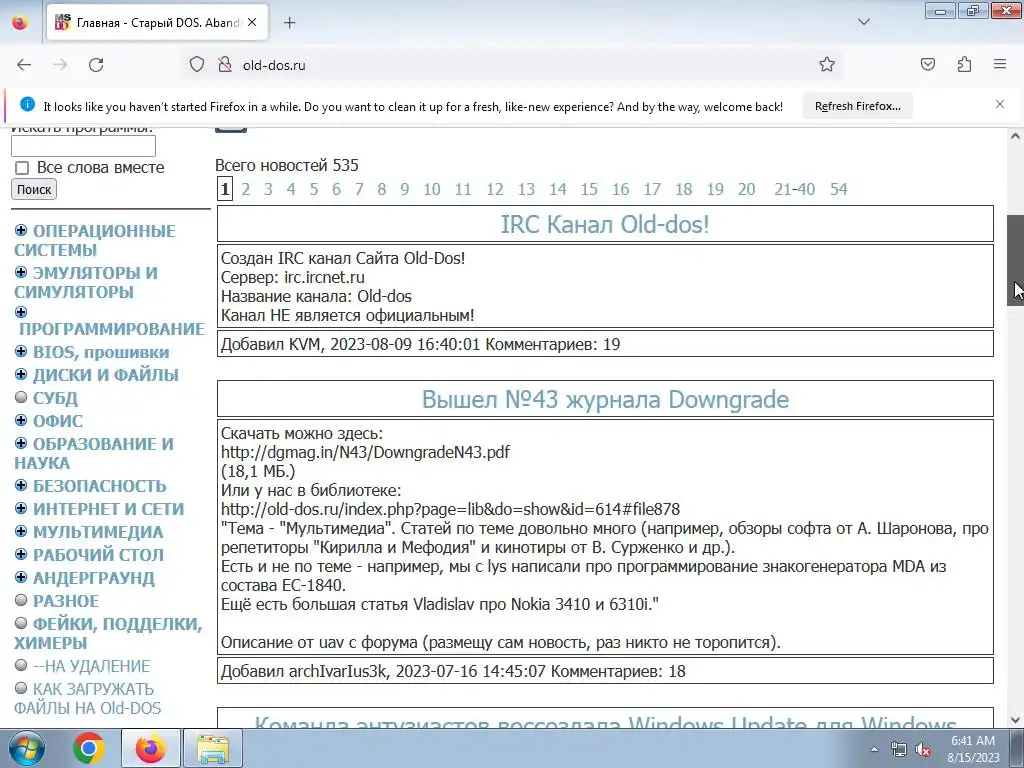
Task: Expand ОПЕРАЦИОННЫЕ СИСТЕМЫ plus icon
Action: click(x=21, y=230)
